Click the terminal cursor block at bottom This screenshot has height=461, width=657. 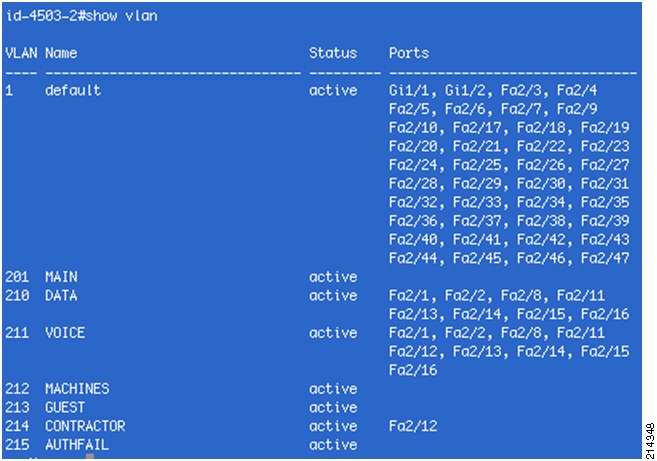pyautogui.click(x=90, y=456)
